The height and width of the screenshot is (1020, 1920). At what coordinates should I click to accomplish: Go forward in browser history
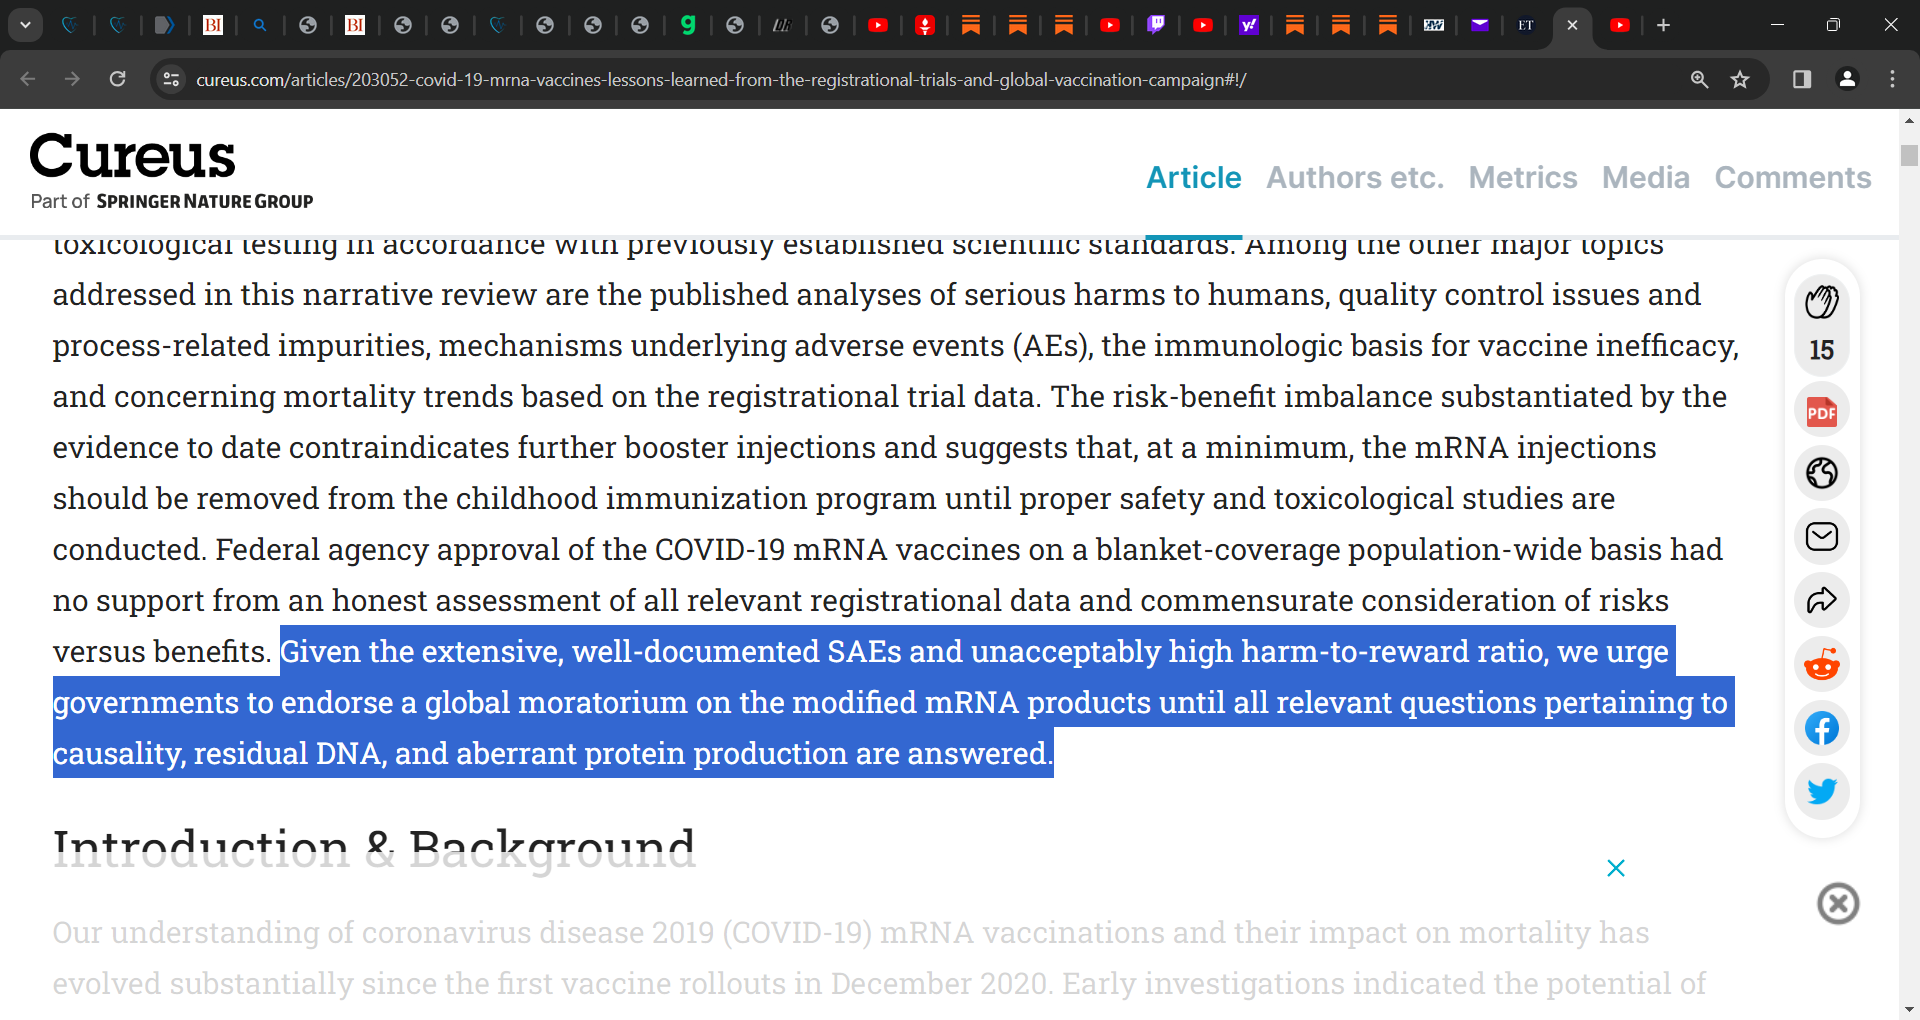[72, 79]
